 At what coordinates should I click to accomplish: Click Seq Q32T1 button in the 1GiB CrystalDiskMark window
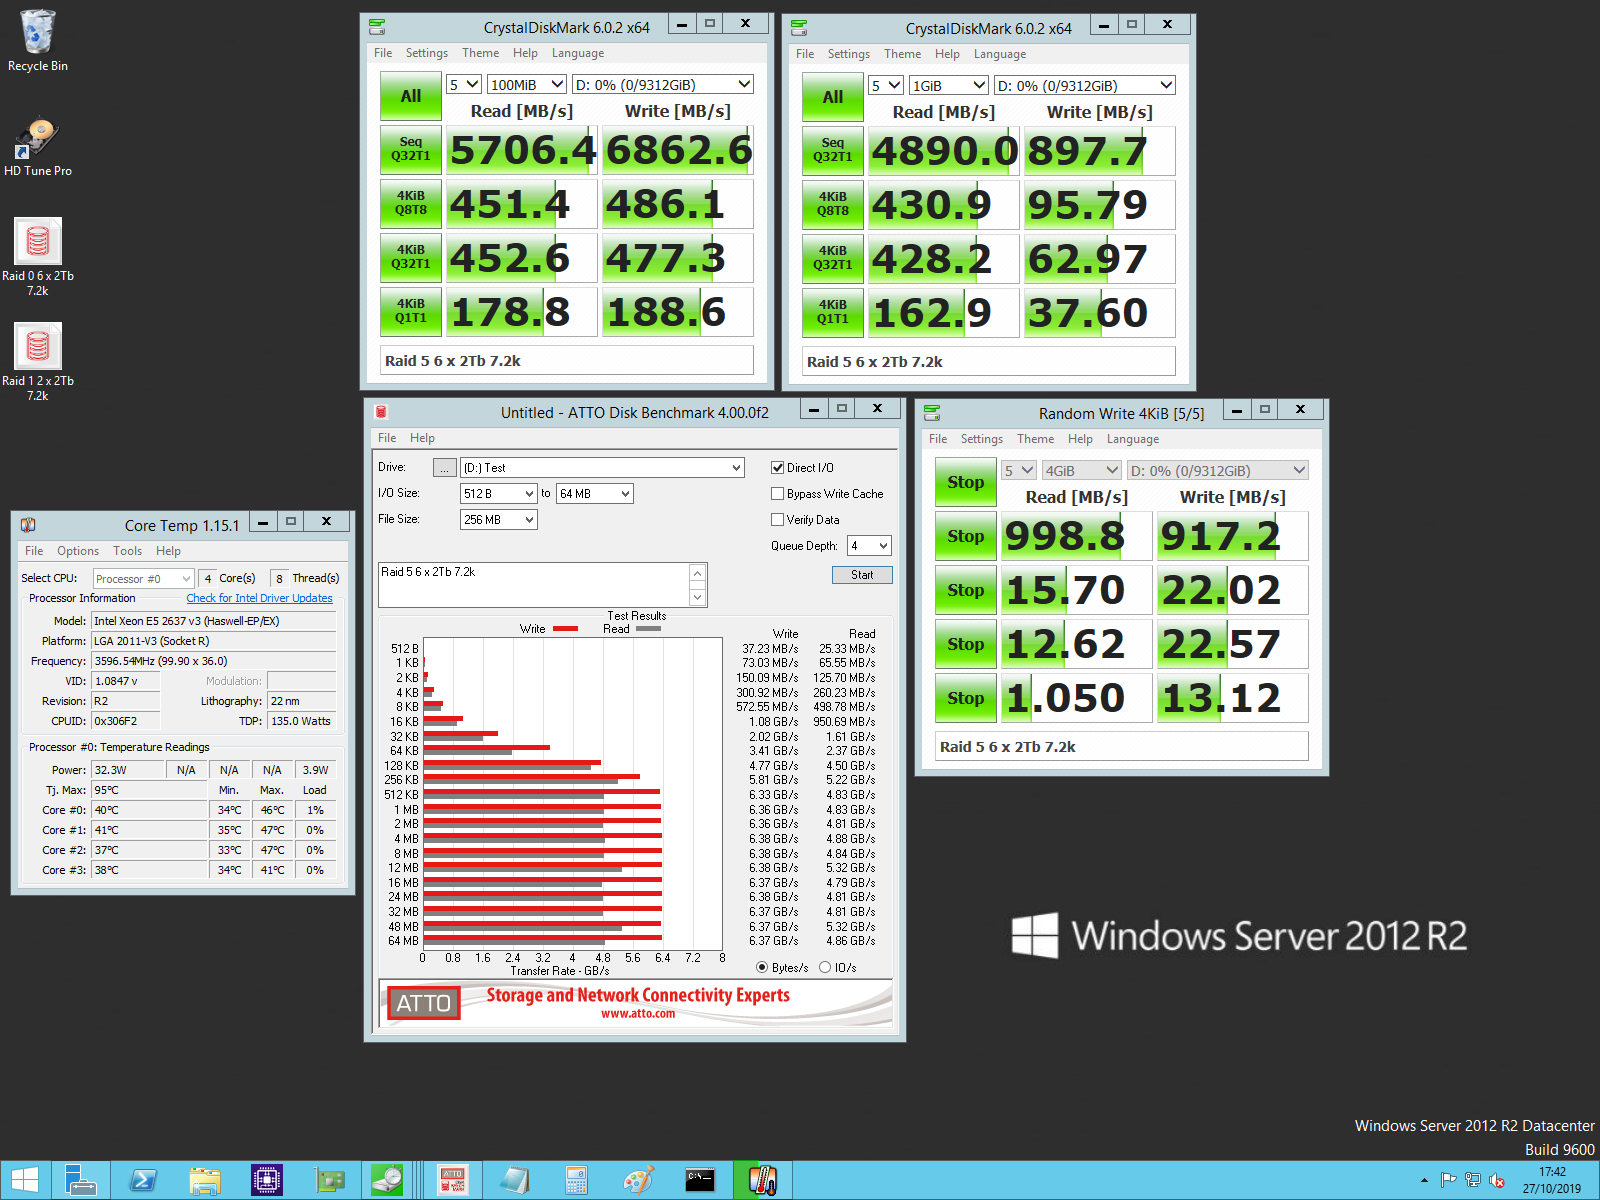(x=832, y=150)
